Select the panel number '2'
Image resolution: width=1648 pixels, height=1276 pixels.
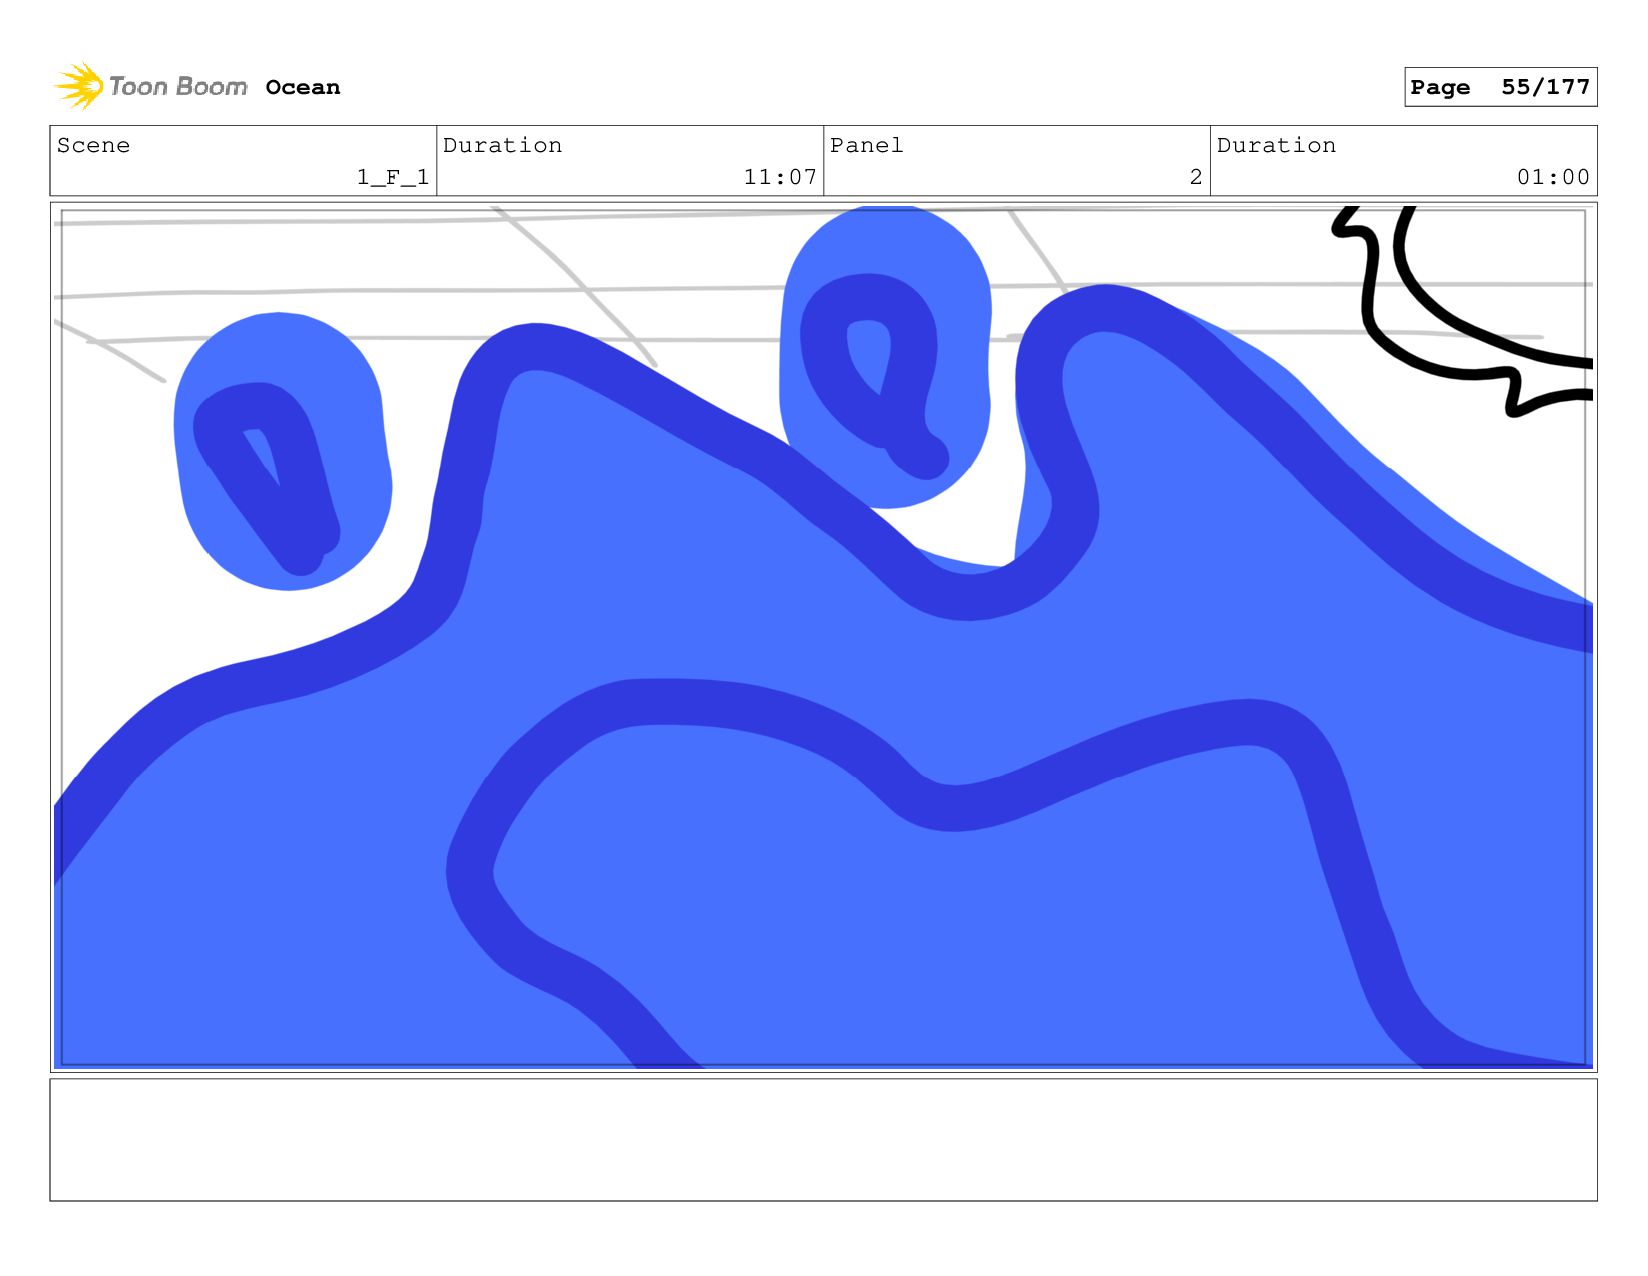click(1196, 177)
